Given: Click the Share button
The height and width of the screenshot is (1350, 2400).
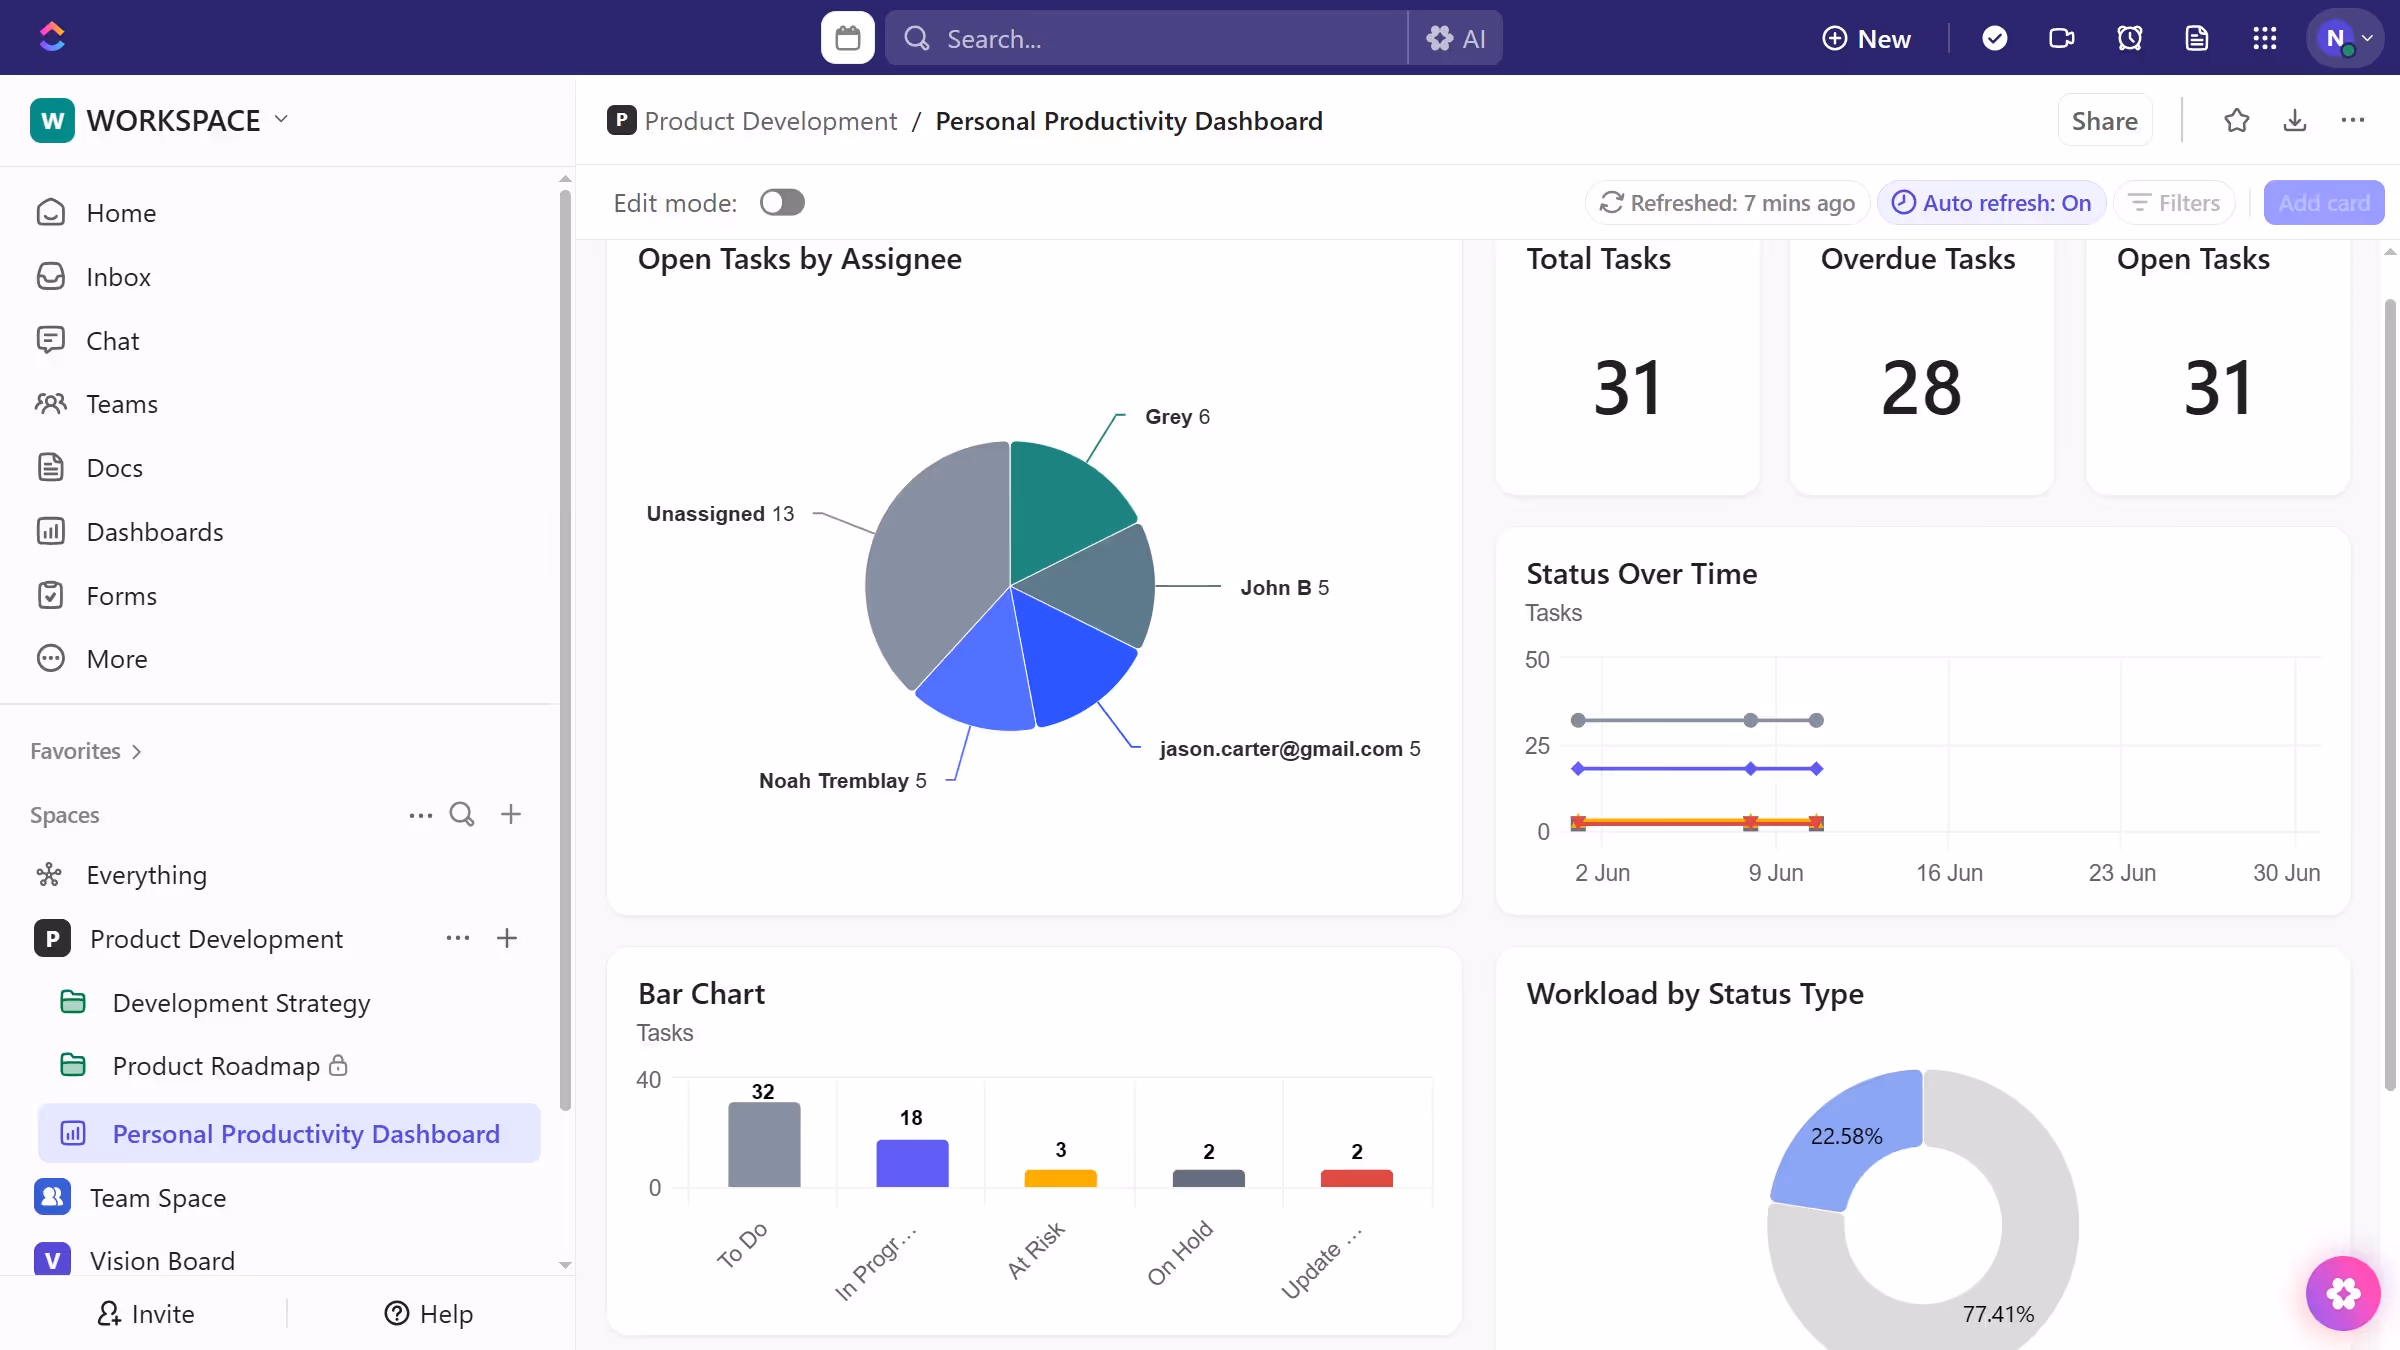Looking at the screenshot, I should (x=2104, y=120).
